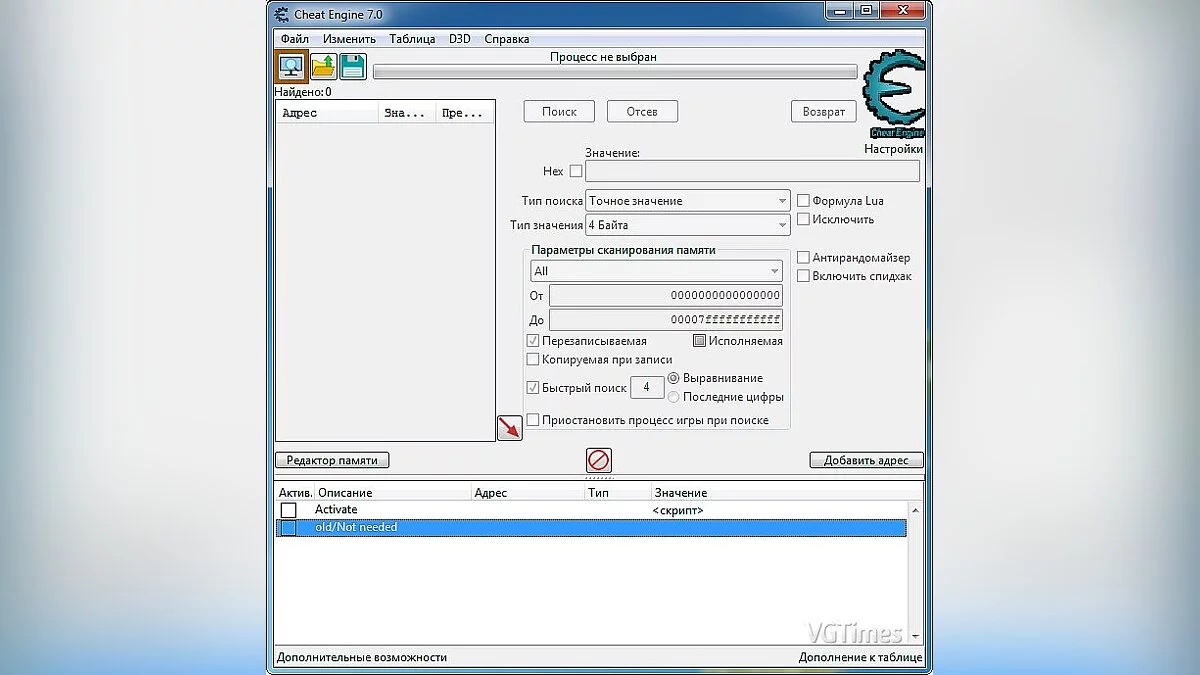Toggle Перезаписываемая checkbox

pos(533,341)
